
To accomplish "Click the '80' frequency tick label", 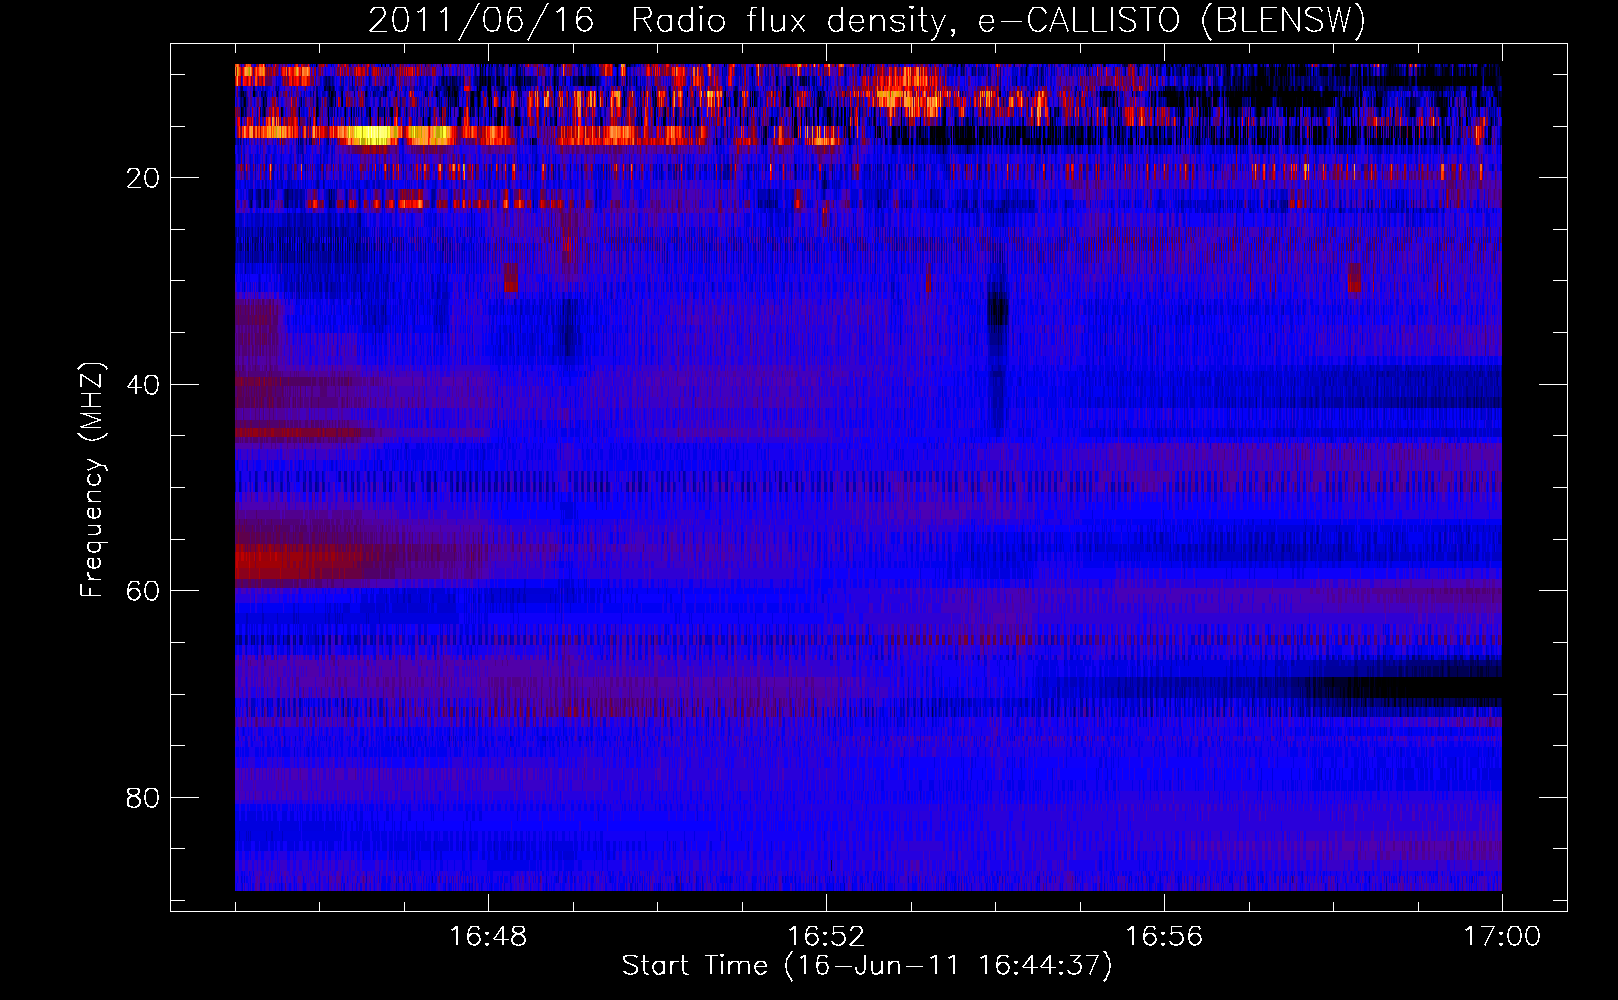I will (144, 798).
